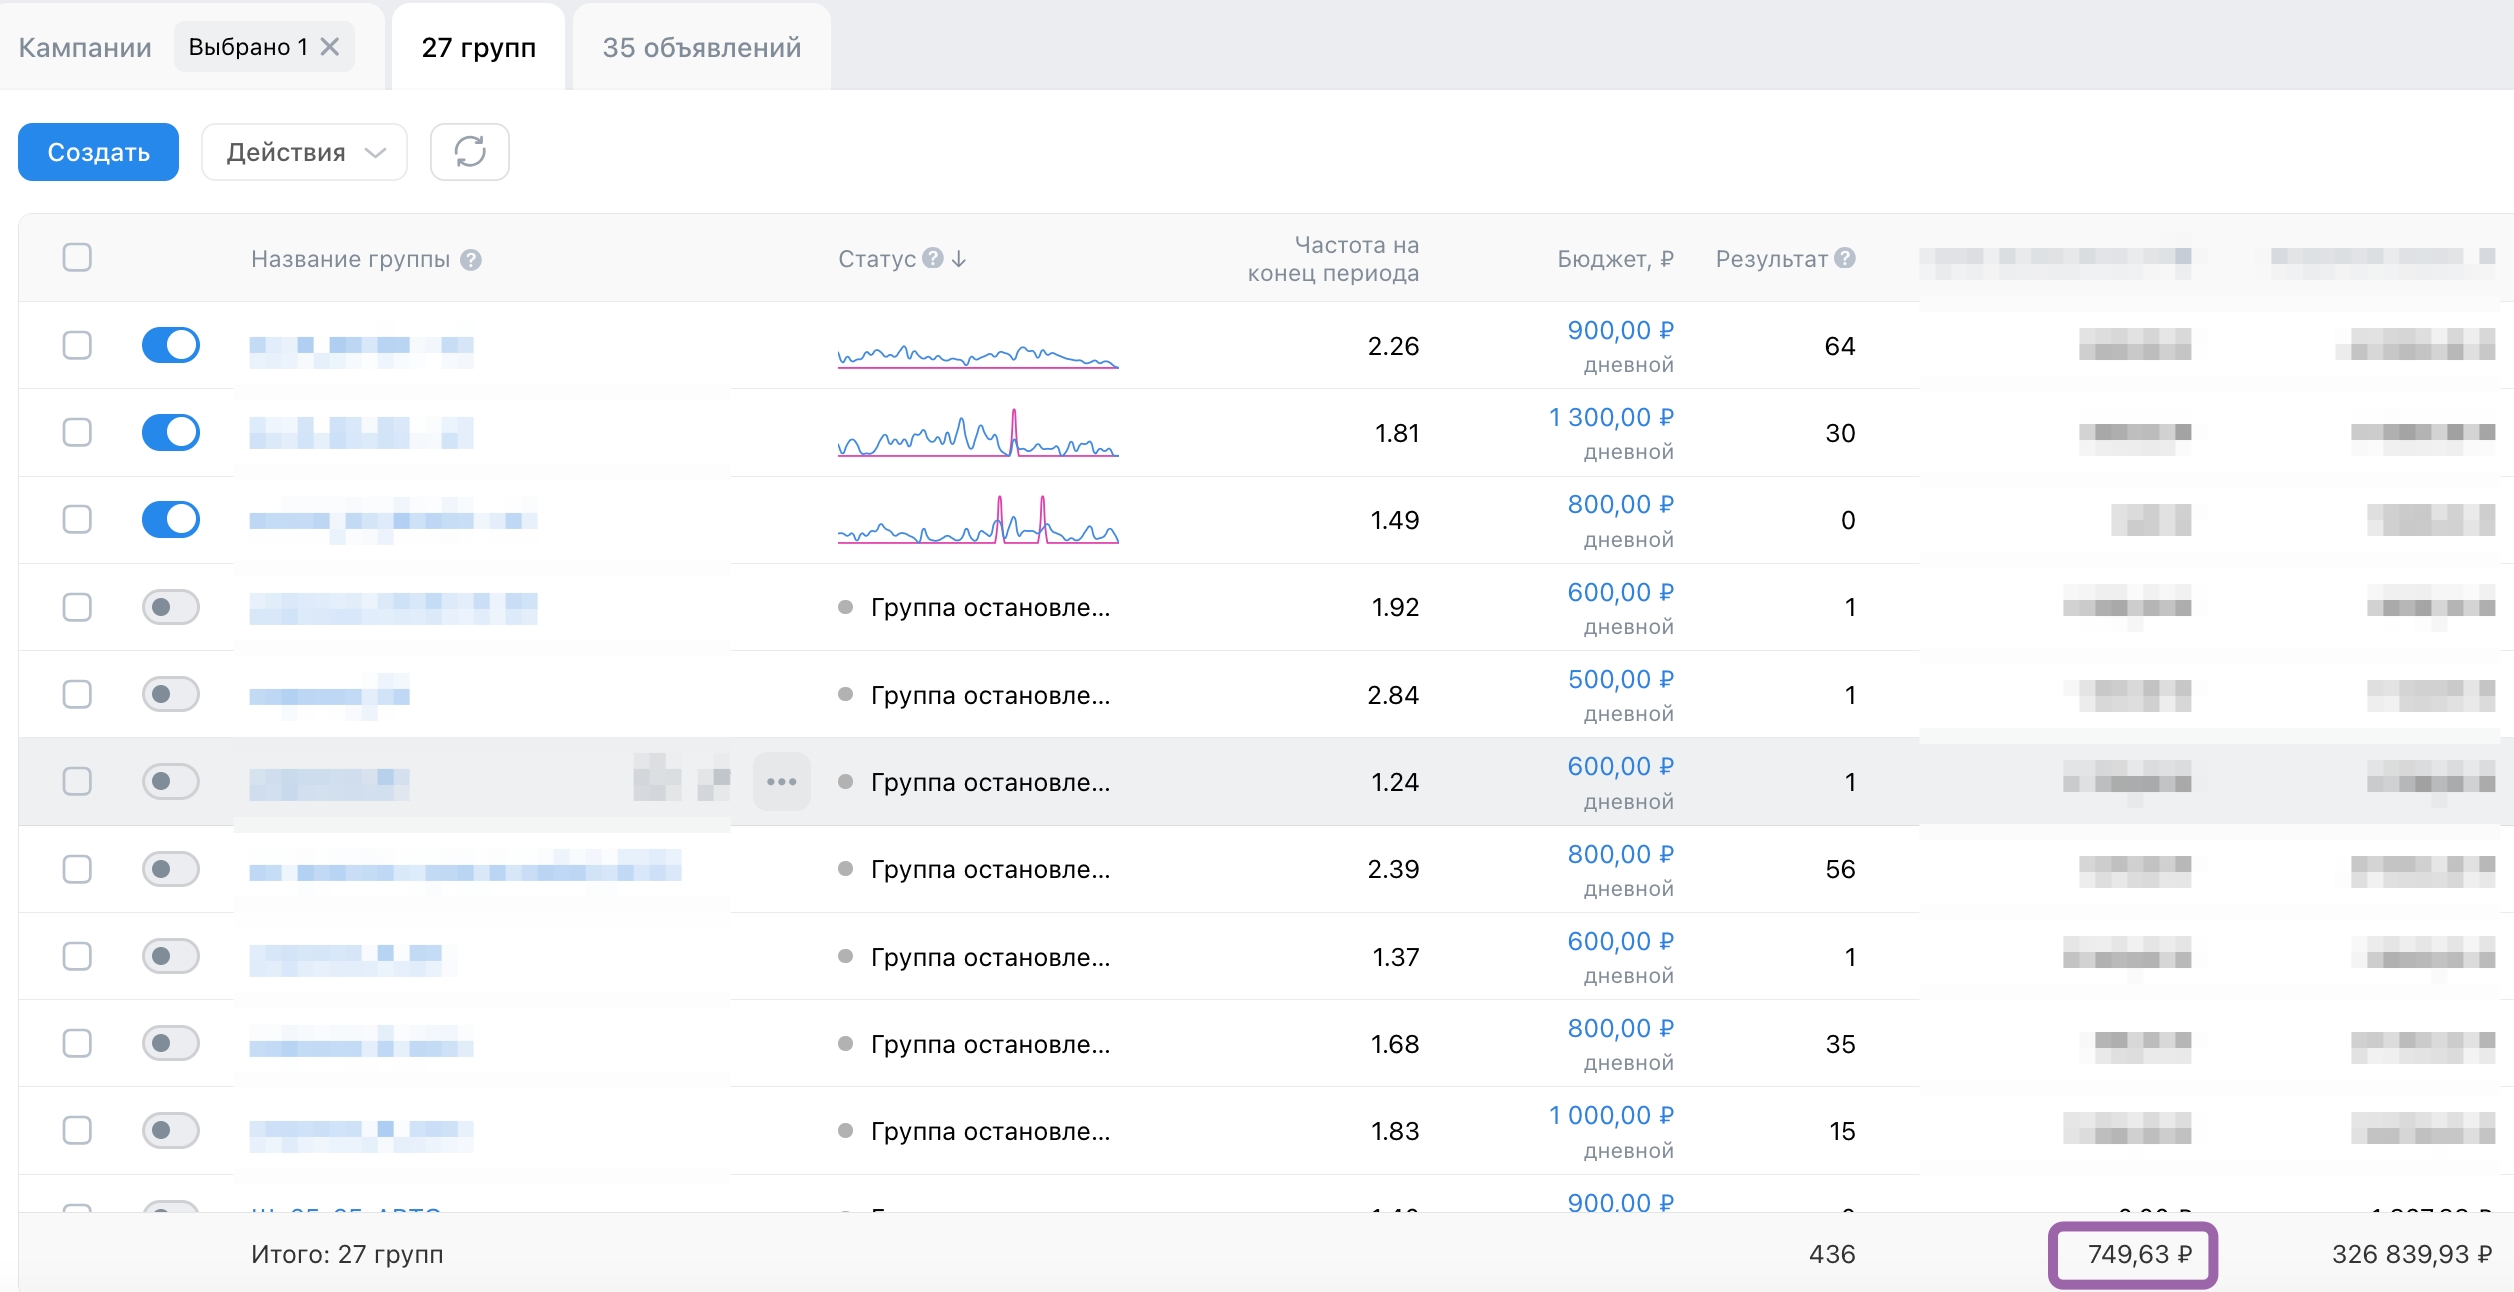Tick the select-all checkbox in table header

pyautogui.click(x=77, y=257)
